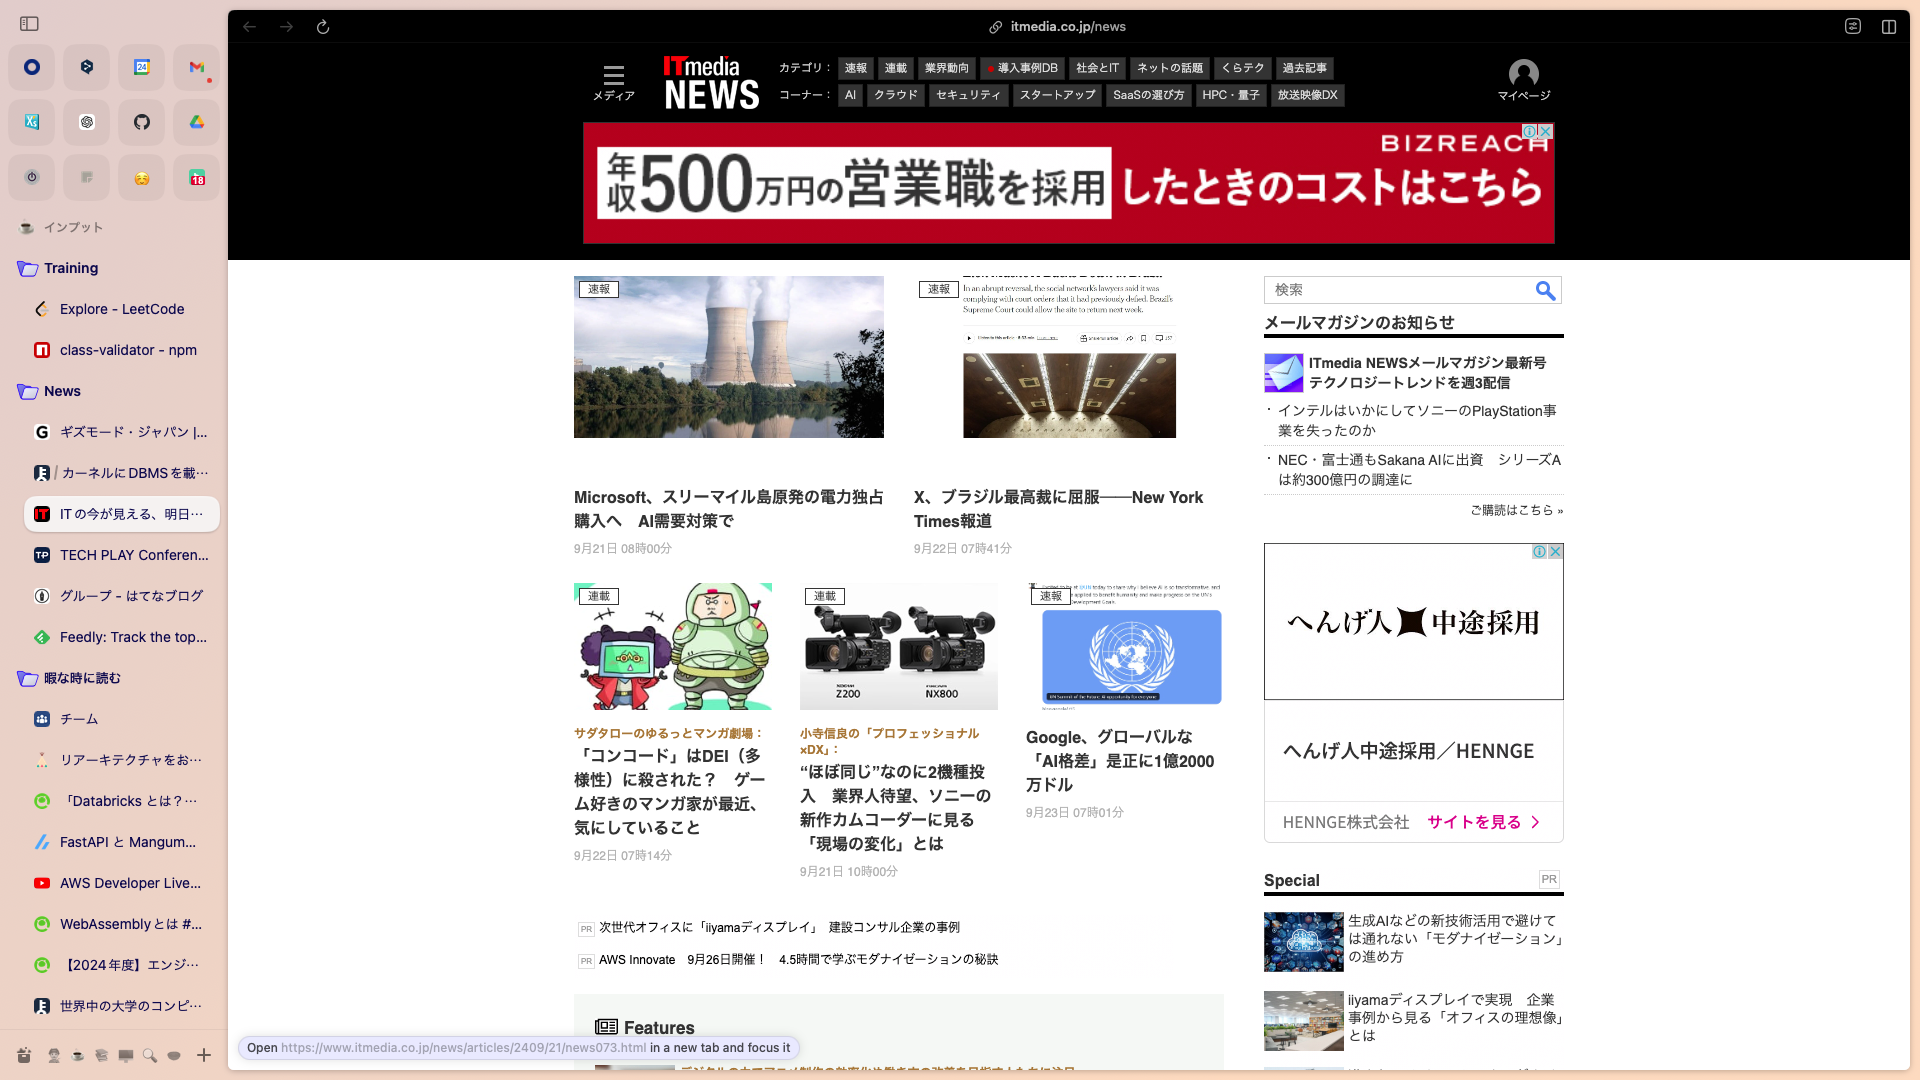The image size is (1920, 1080).
Task: Open the gray sticky-note pinned favorite
Action: tap(87, 177)
